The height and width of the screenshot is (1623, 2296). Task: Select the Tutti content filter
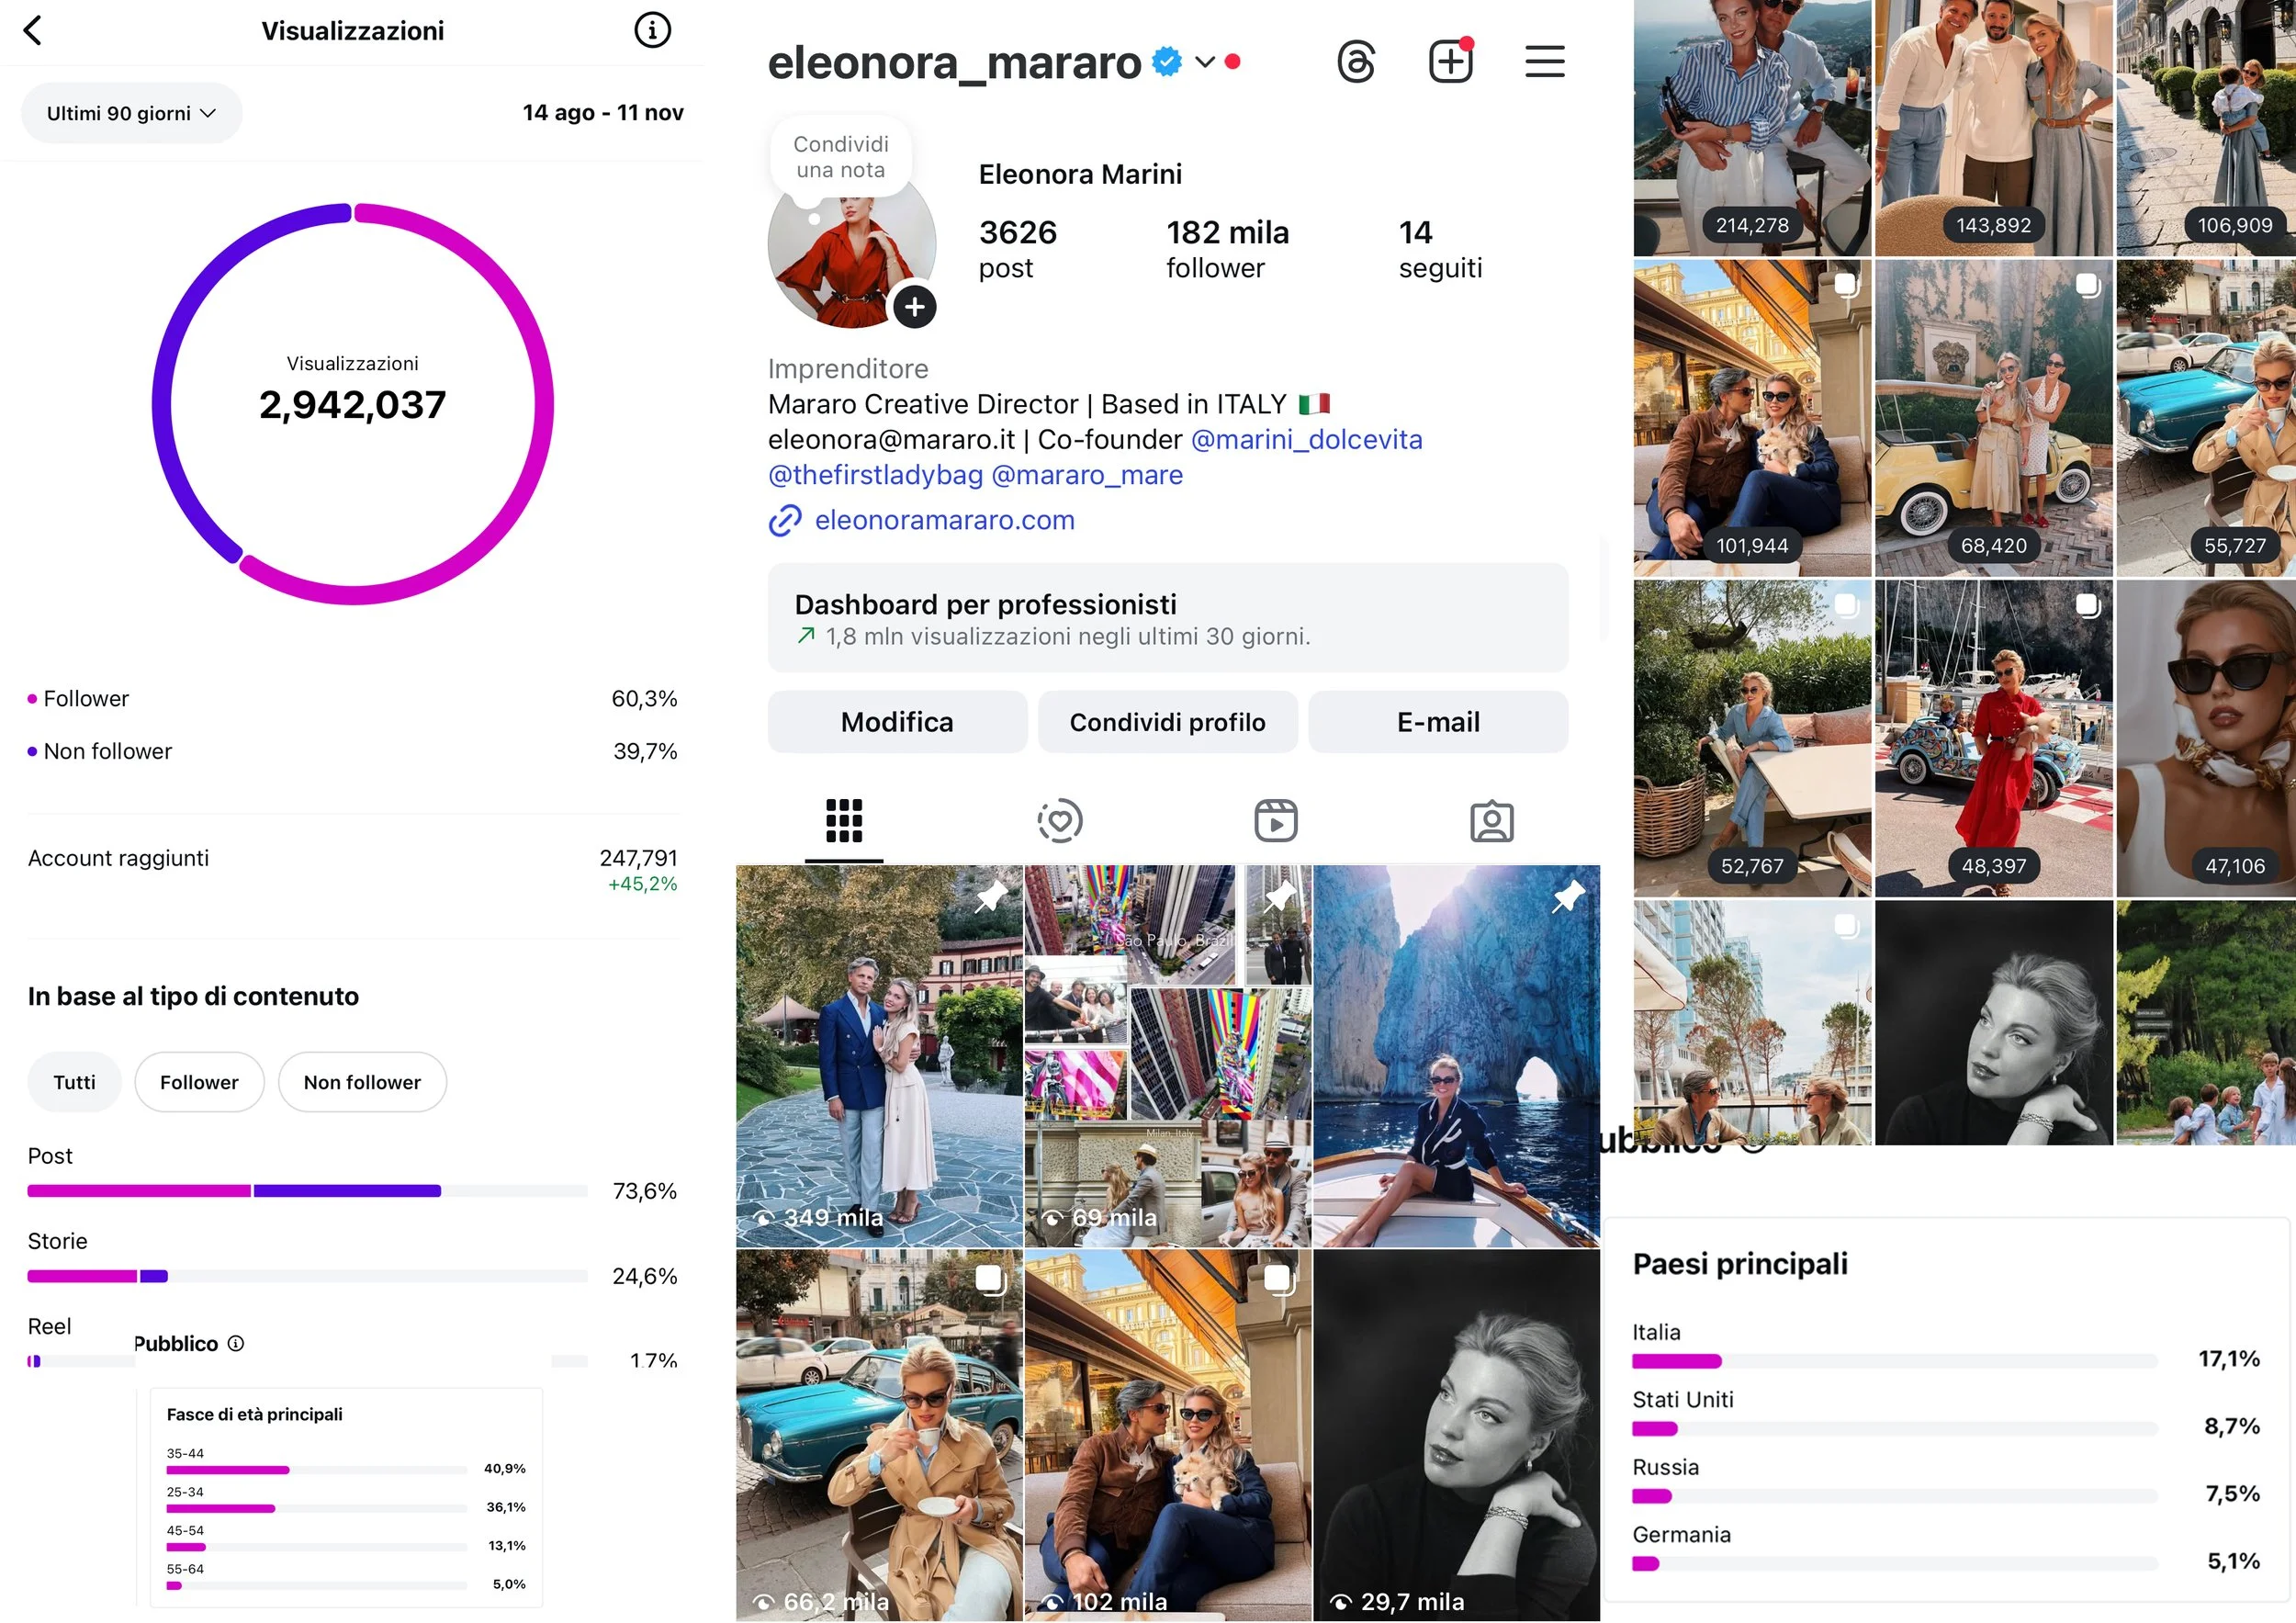[75, 1082]
